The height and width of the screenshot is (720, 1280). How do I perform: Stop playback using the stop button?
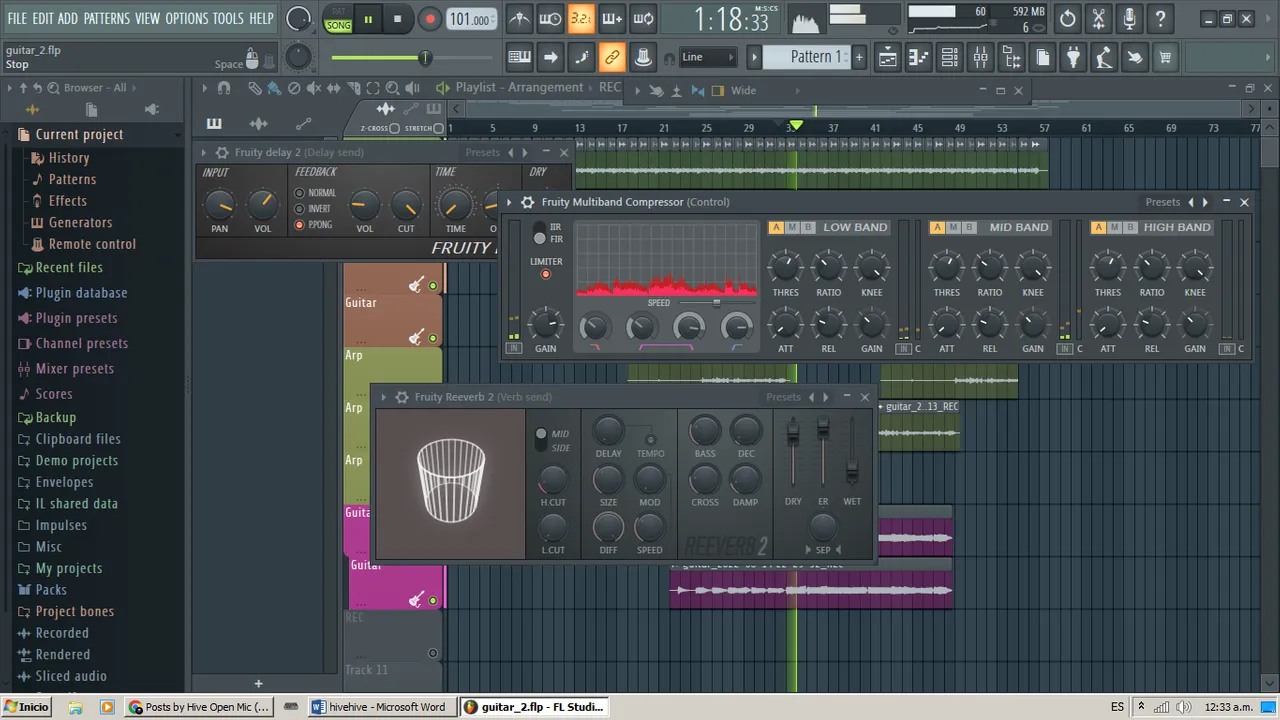point(398,19)
